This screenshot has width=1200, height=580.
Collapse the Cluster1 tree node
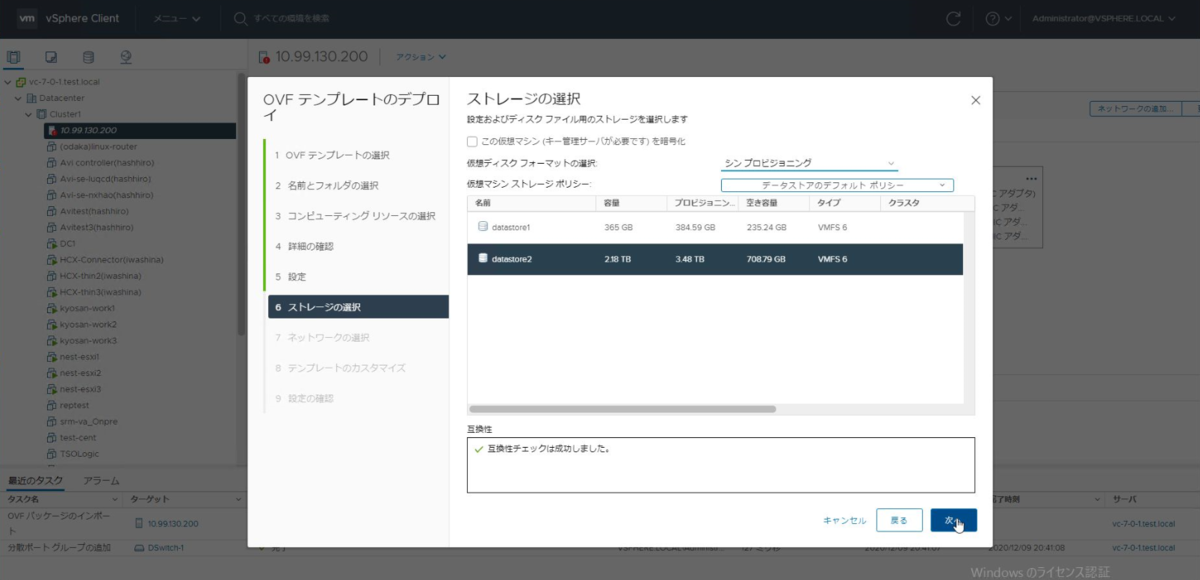[x=29, y=114]
